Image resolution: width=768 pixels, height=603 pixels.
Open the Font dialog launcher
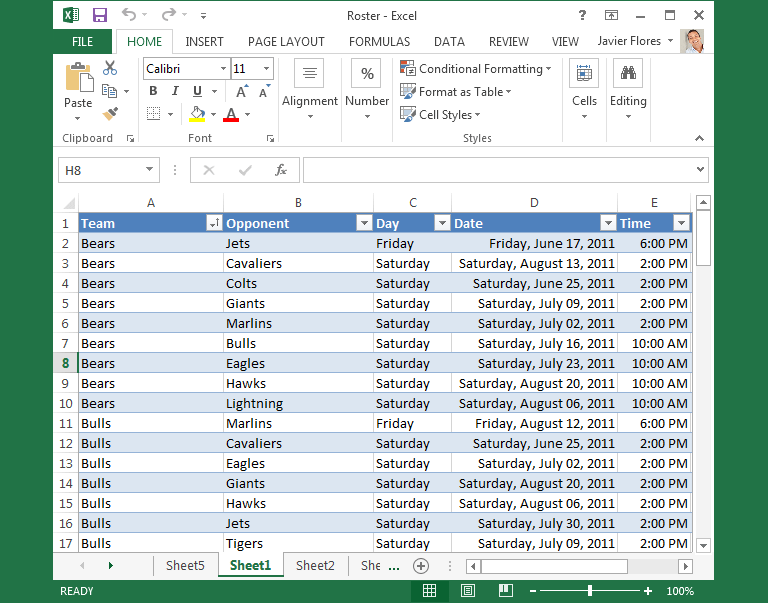270,139
